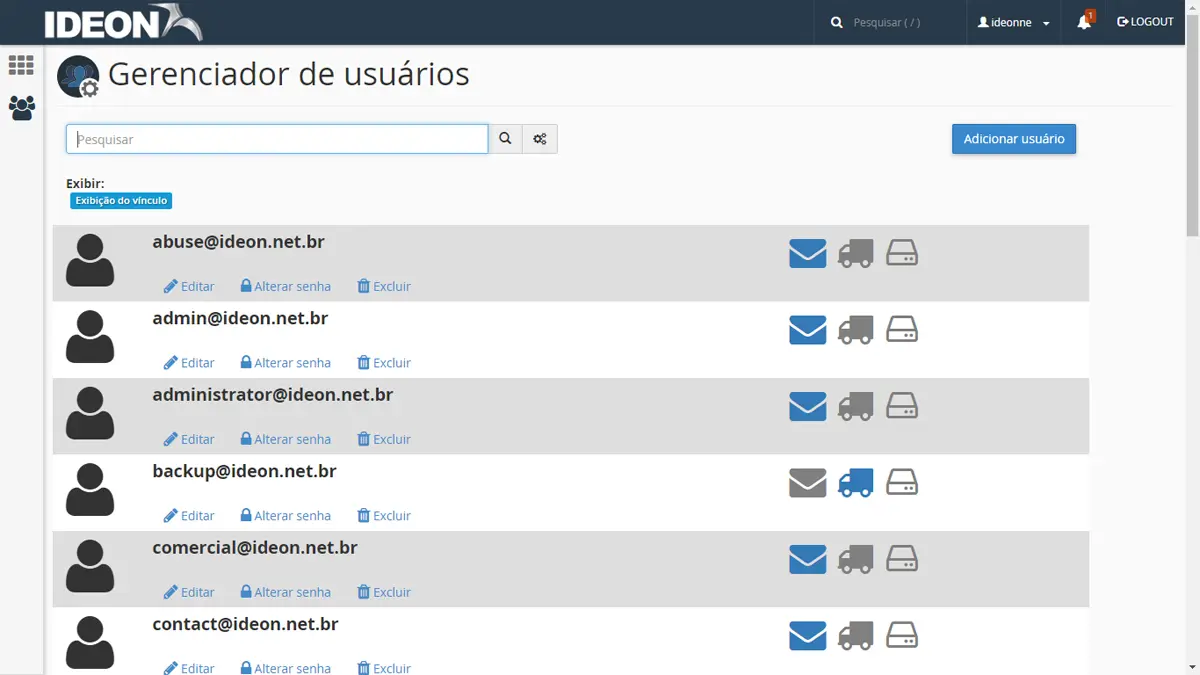
Task: Click the truck icon for admin@ideon.net.br
Action: pyautogui.click(x=855, y=330)
